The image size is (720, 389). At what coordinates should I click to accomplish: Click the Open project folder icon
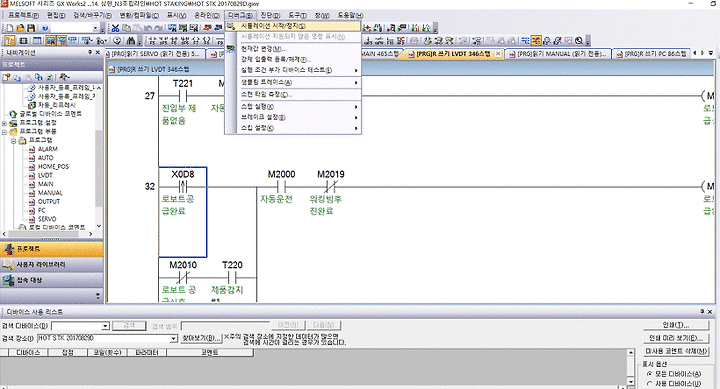coord(20,28)
